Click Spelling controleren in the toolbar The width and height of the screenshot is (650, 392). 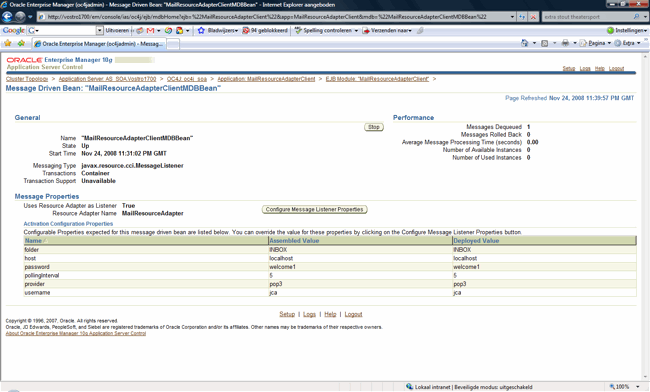(x=323, y=31)
